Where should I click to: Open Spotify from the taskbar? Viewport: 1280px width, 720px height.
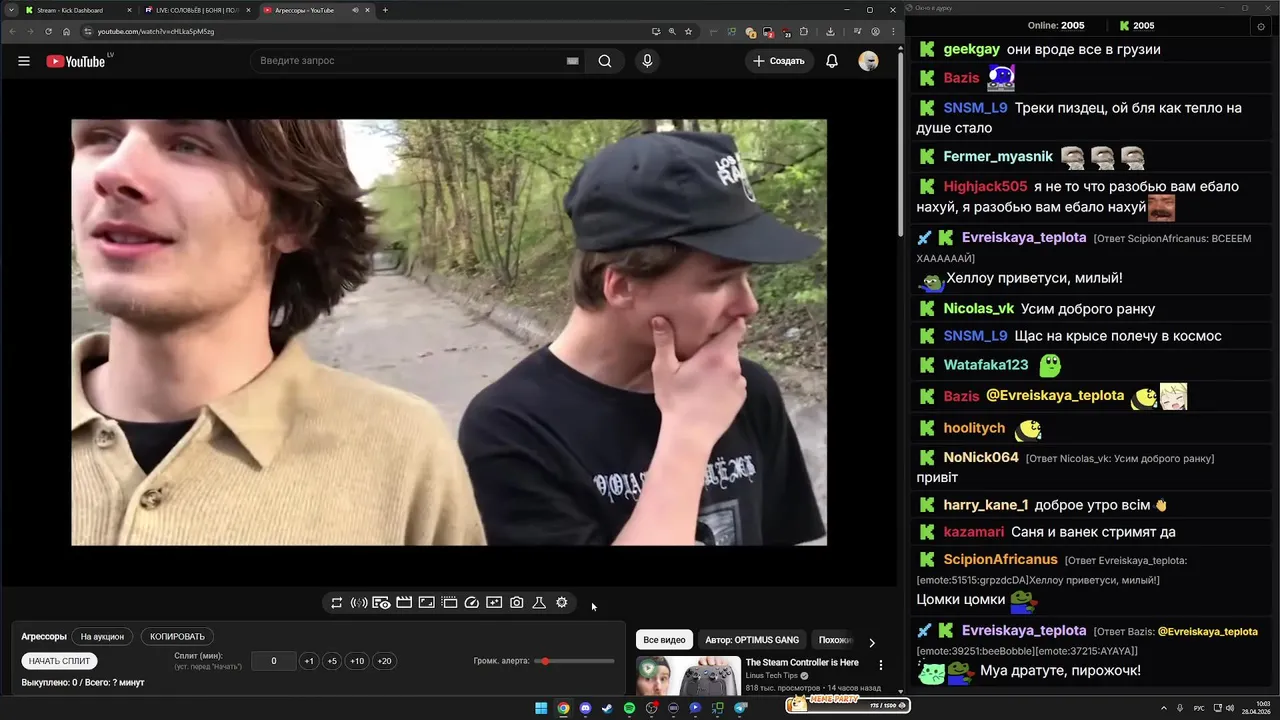pos(629,708)
